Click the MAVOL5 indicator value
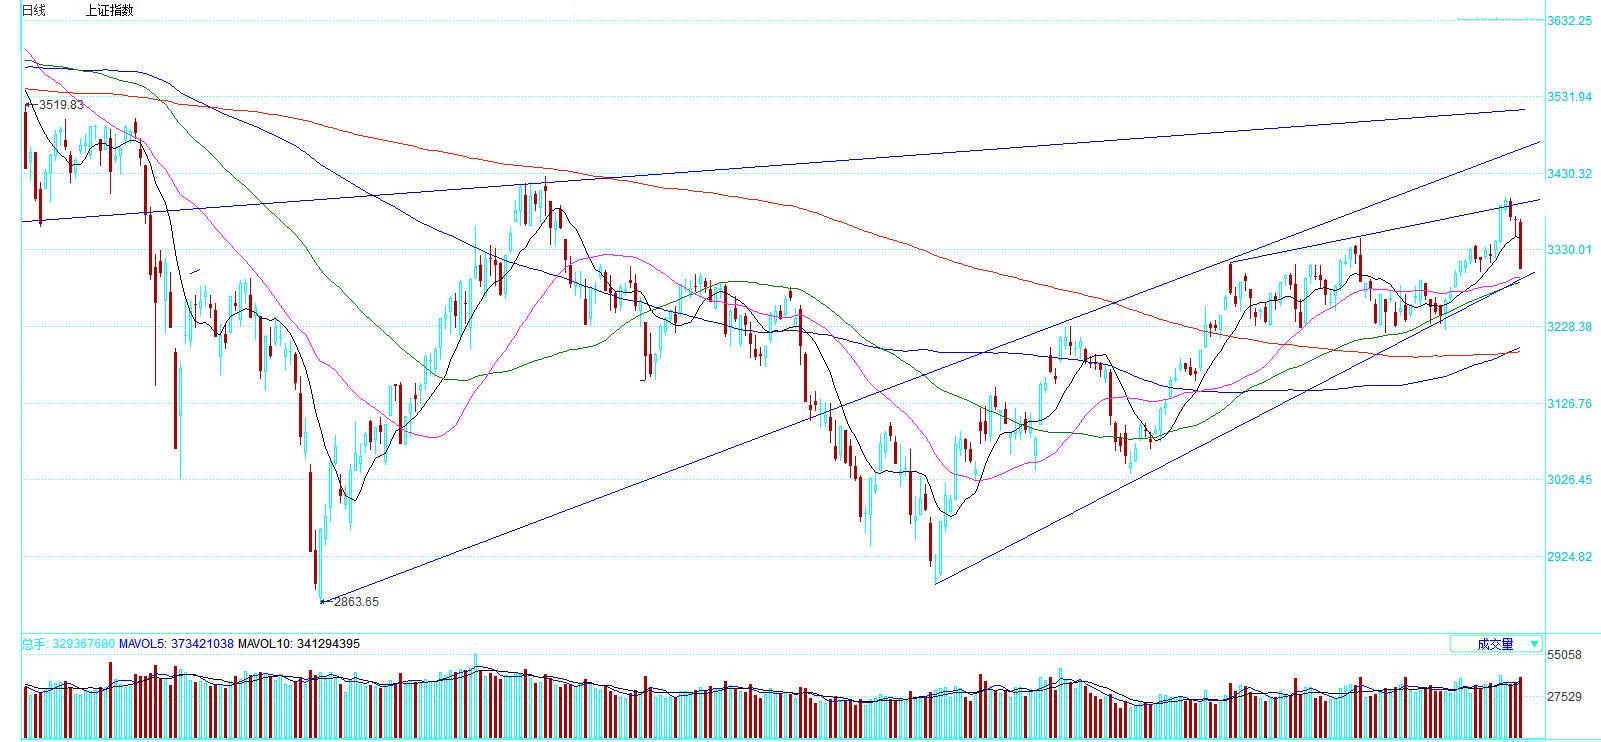 tap(176, 644)
